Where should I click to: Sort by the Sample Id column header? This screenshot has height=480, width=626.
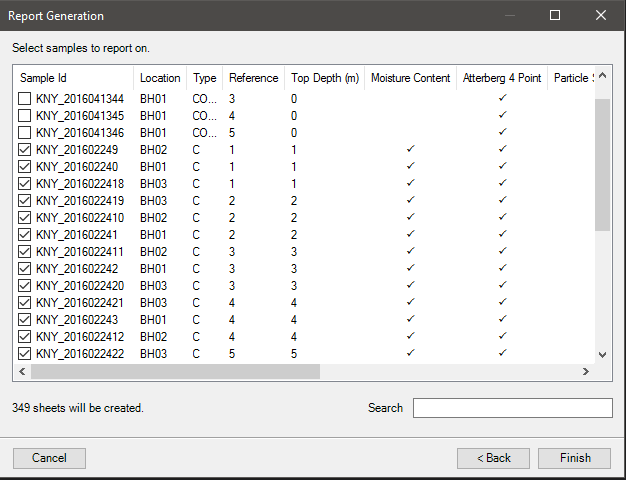pos(74,78)
